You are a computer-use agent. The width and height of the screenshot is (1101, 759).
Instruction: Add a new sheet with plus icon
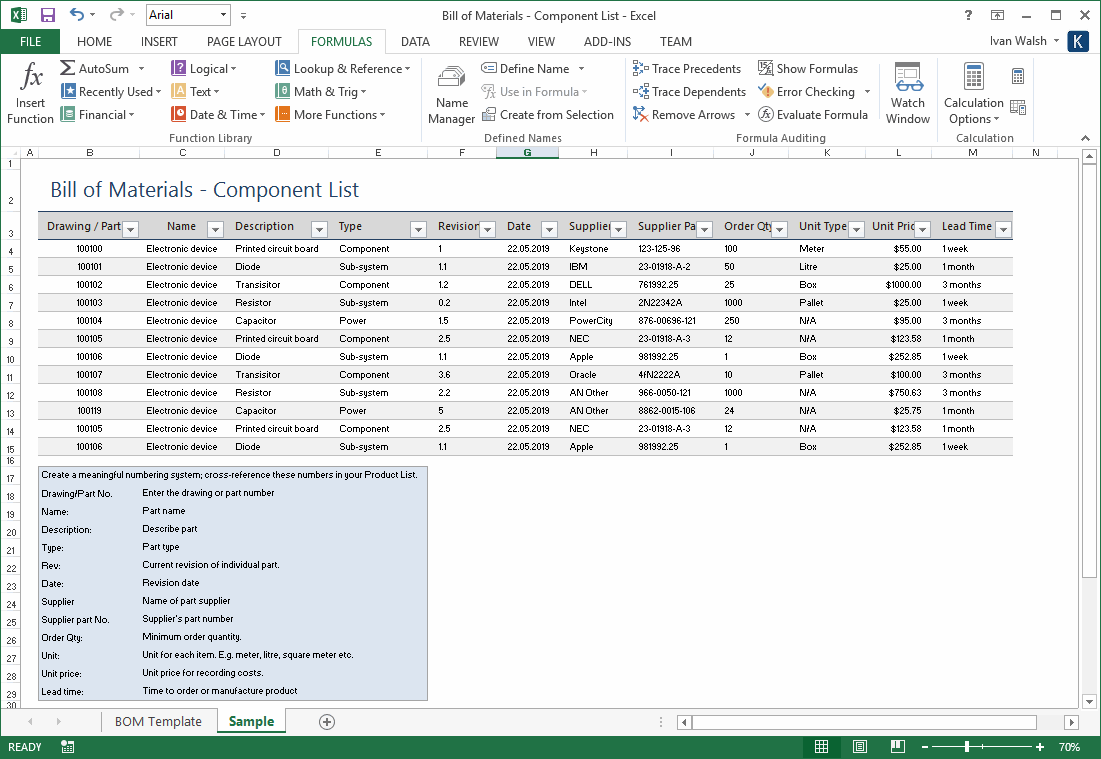tap(327, 722)
